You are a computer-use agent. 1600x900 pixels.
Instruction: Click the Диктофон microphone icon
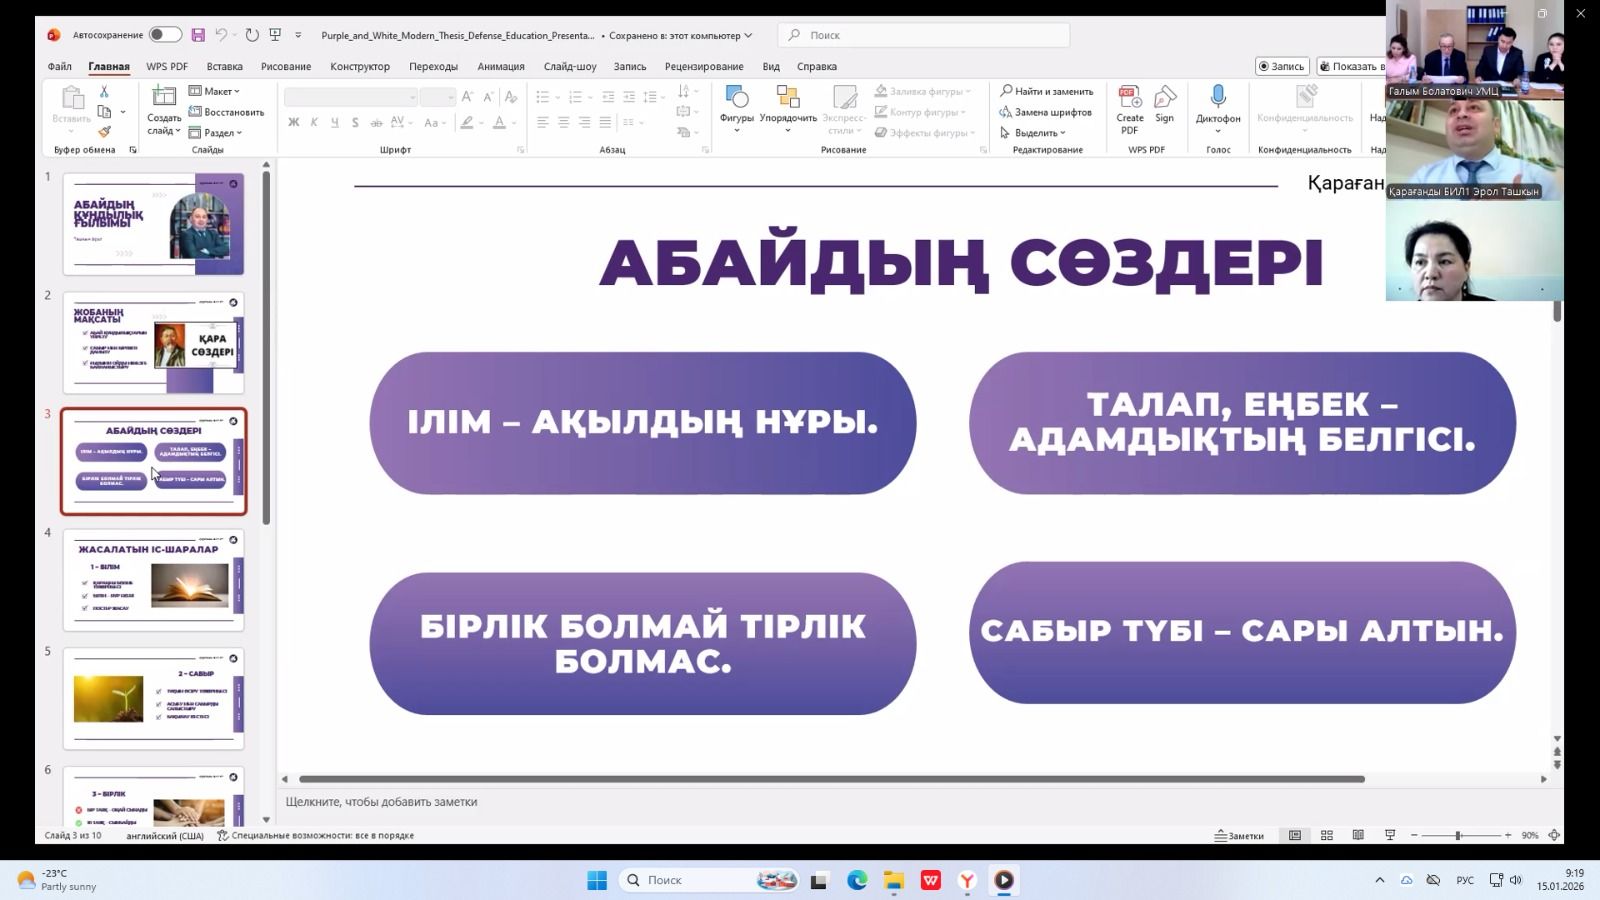[1218, 97]
